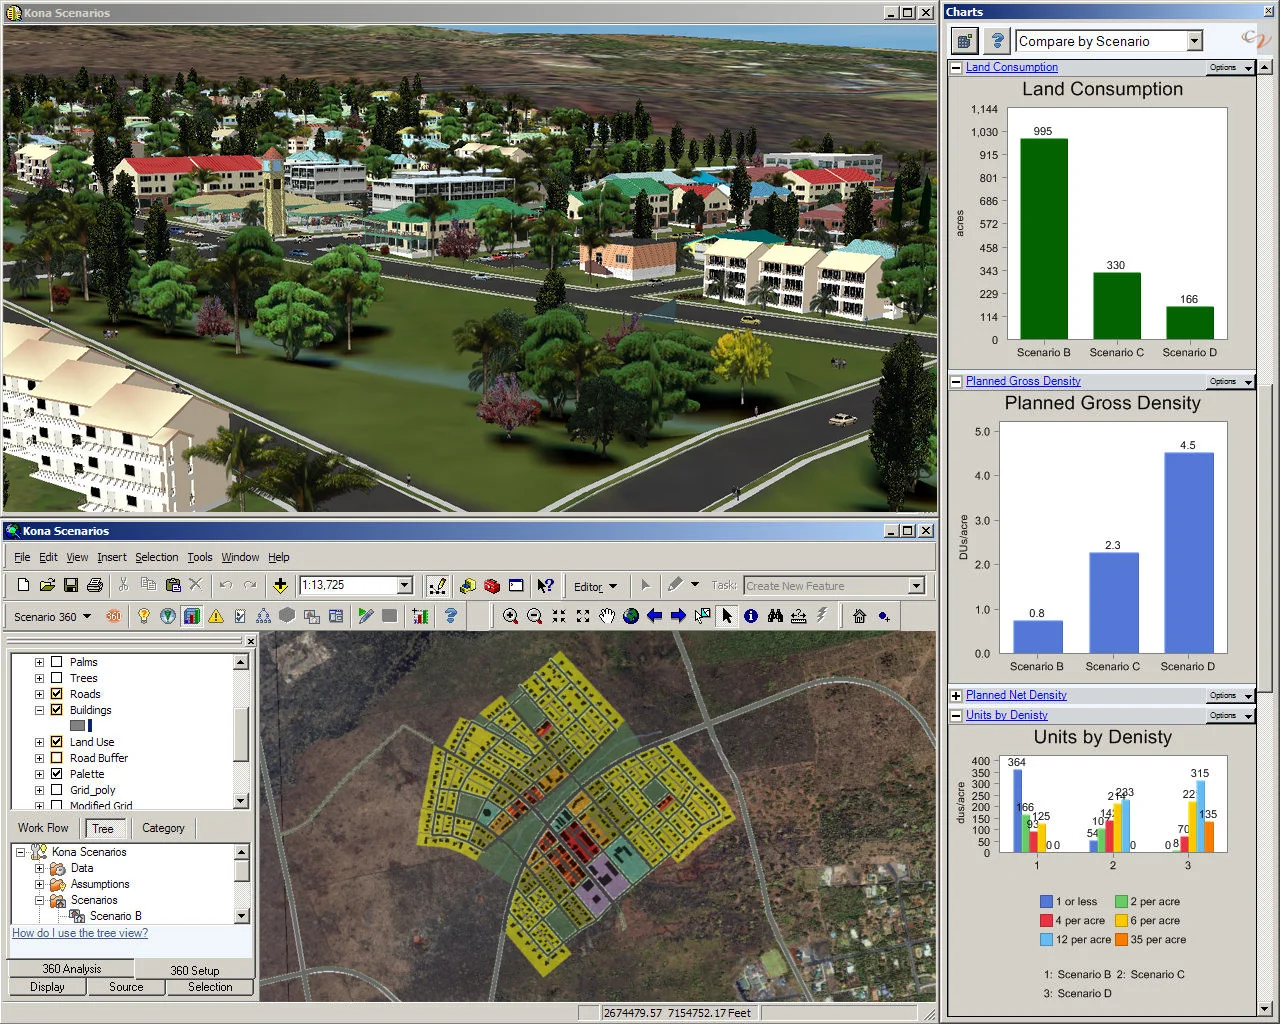Click the blue question mark help icon
This screenshot has width=1280, height=1024.
pyautogui.click(x=451, y=616)
